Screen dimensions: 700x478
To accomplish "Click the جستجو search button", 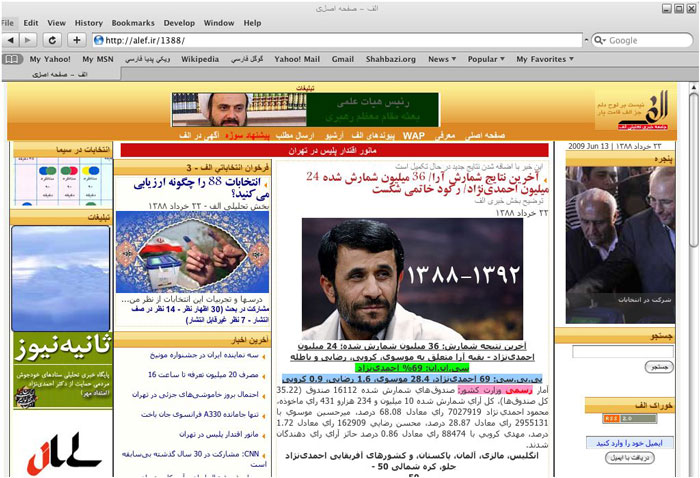I will coord(659,367).
